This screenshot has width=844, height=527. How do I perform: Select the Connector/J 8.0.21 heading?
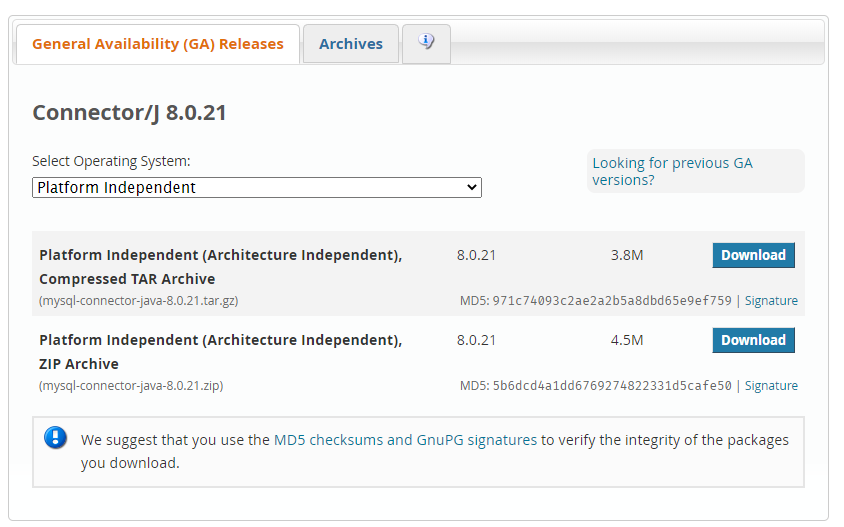tap(129, 113)
